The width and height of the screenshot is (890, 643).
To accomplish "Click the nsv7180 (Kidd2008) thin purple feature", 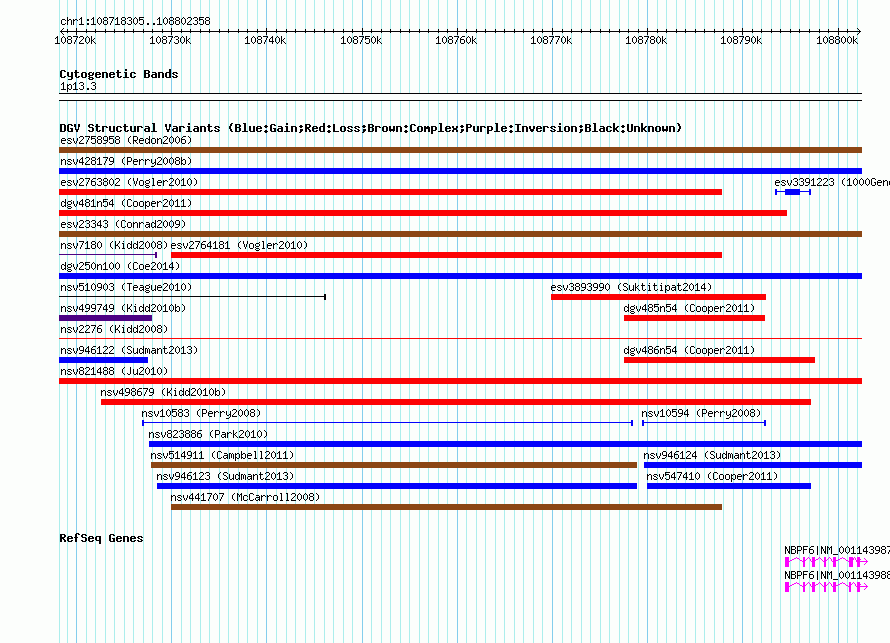I will (108, 255).
